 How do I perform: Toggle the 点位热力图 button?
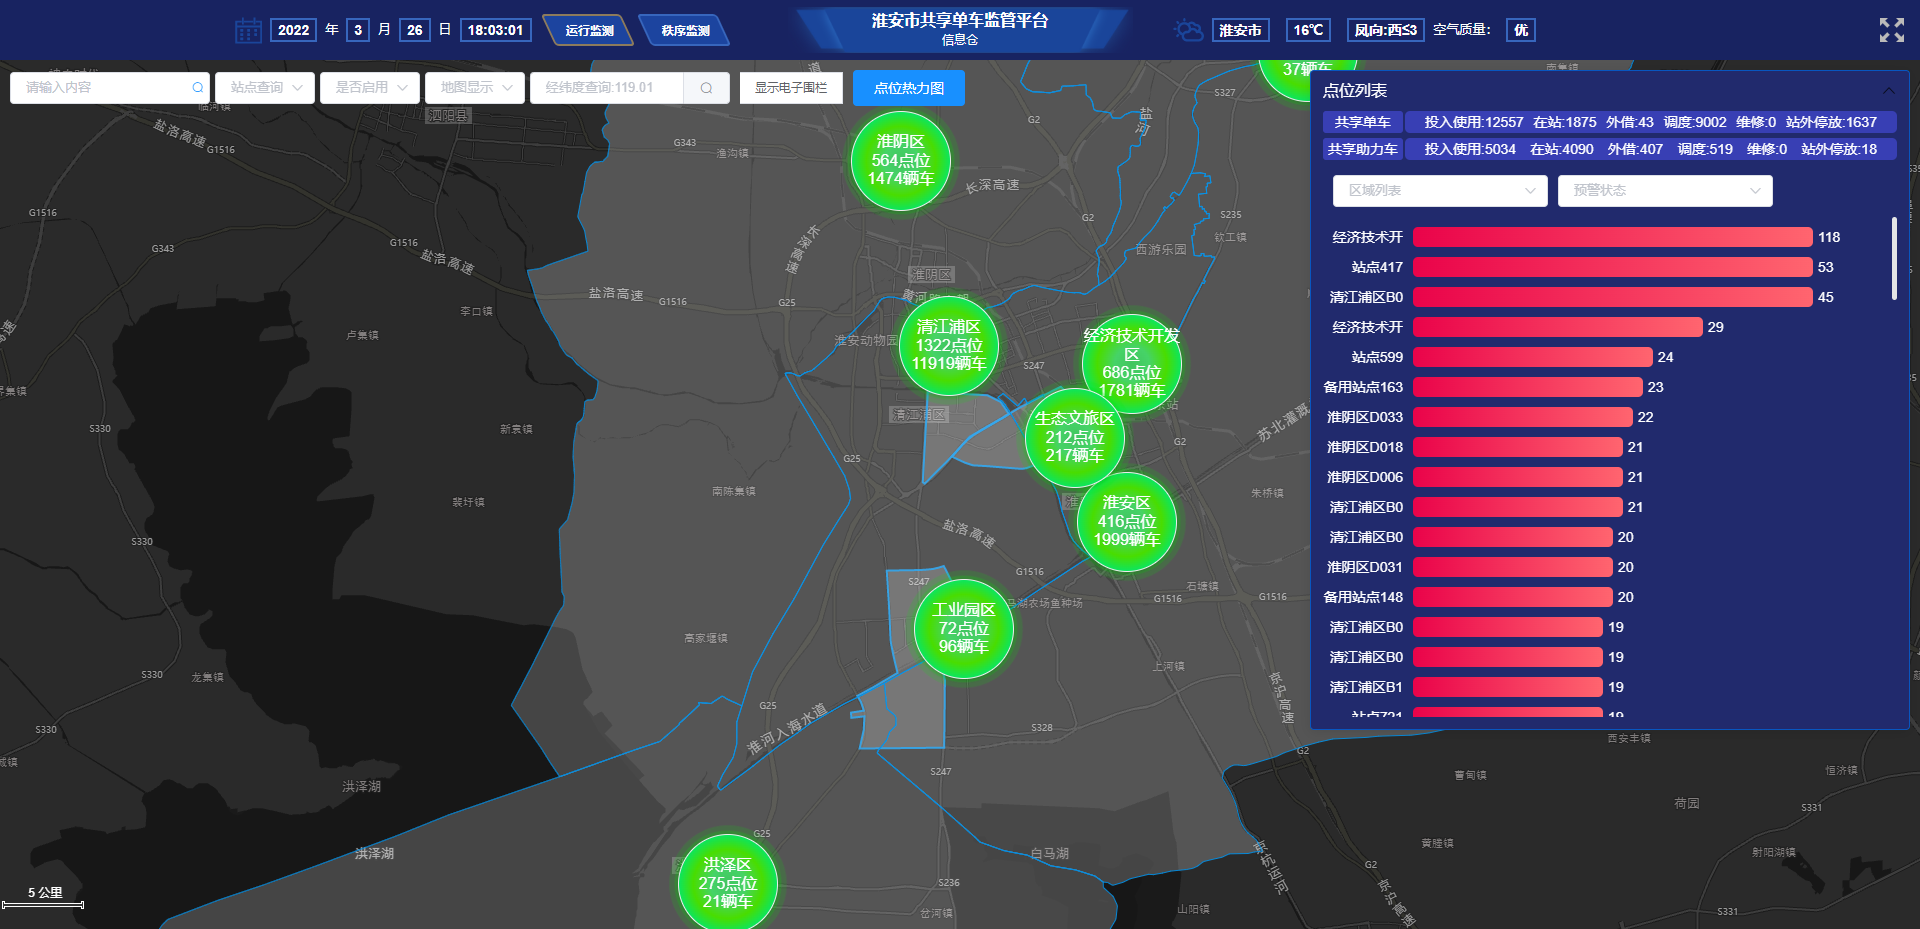coord(909,88)
